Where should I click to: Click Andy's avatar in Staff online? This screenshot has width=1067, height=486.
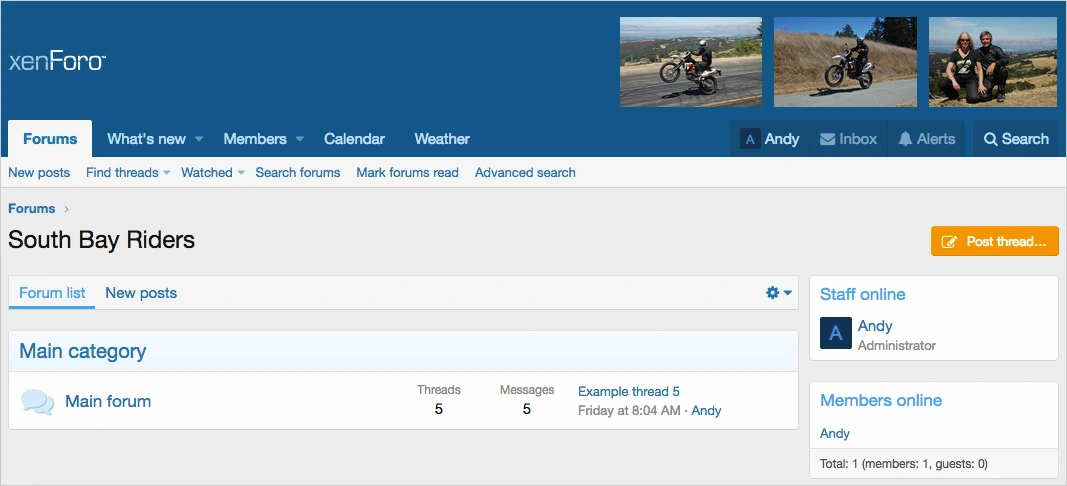(835, 334)
